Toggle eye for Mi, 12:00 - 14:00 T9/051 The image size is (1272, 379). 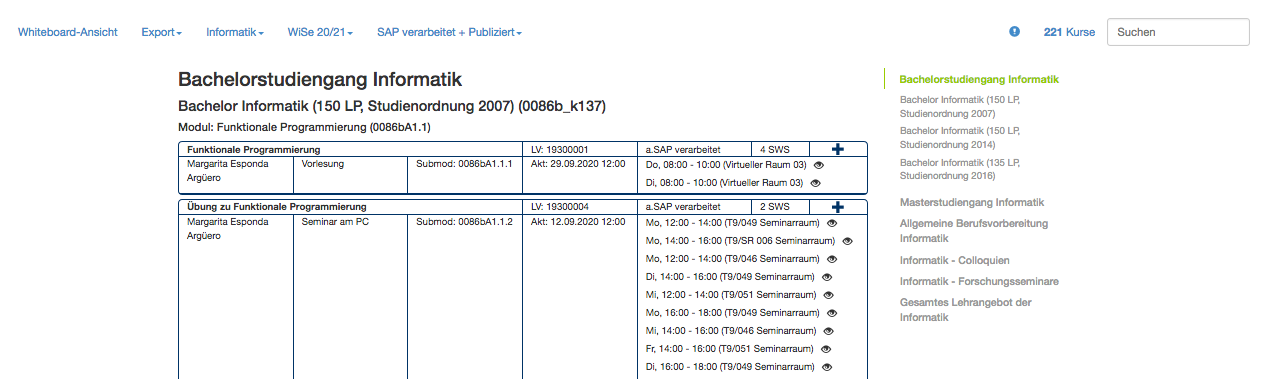point(829,295)
